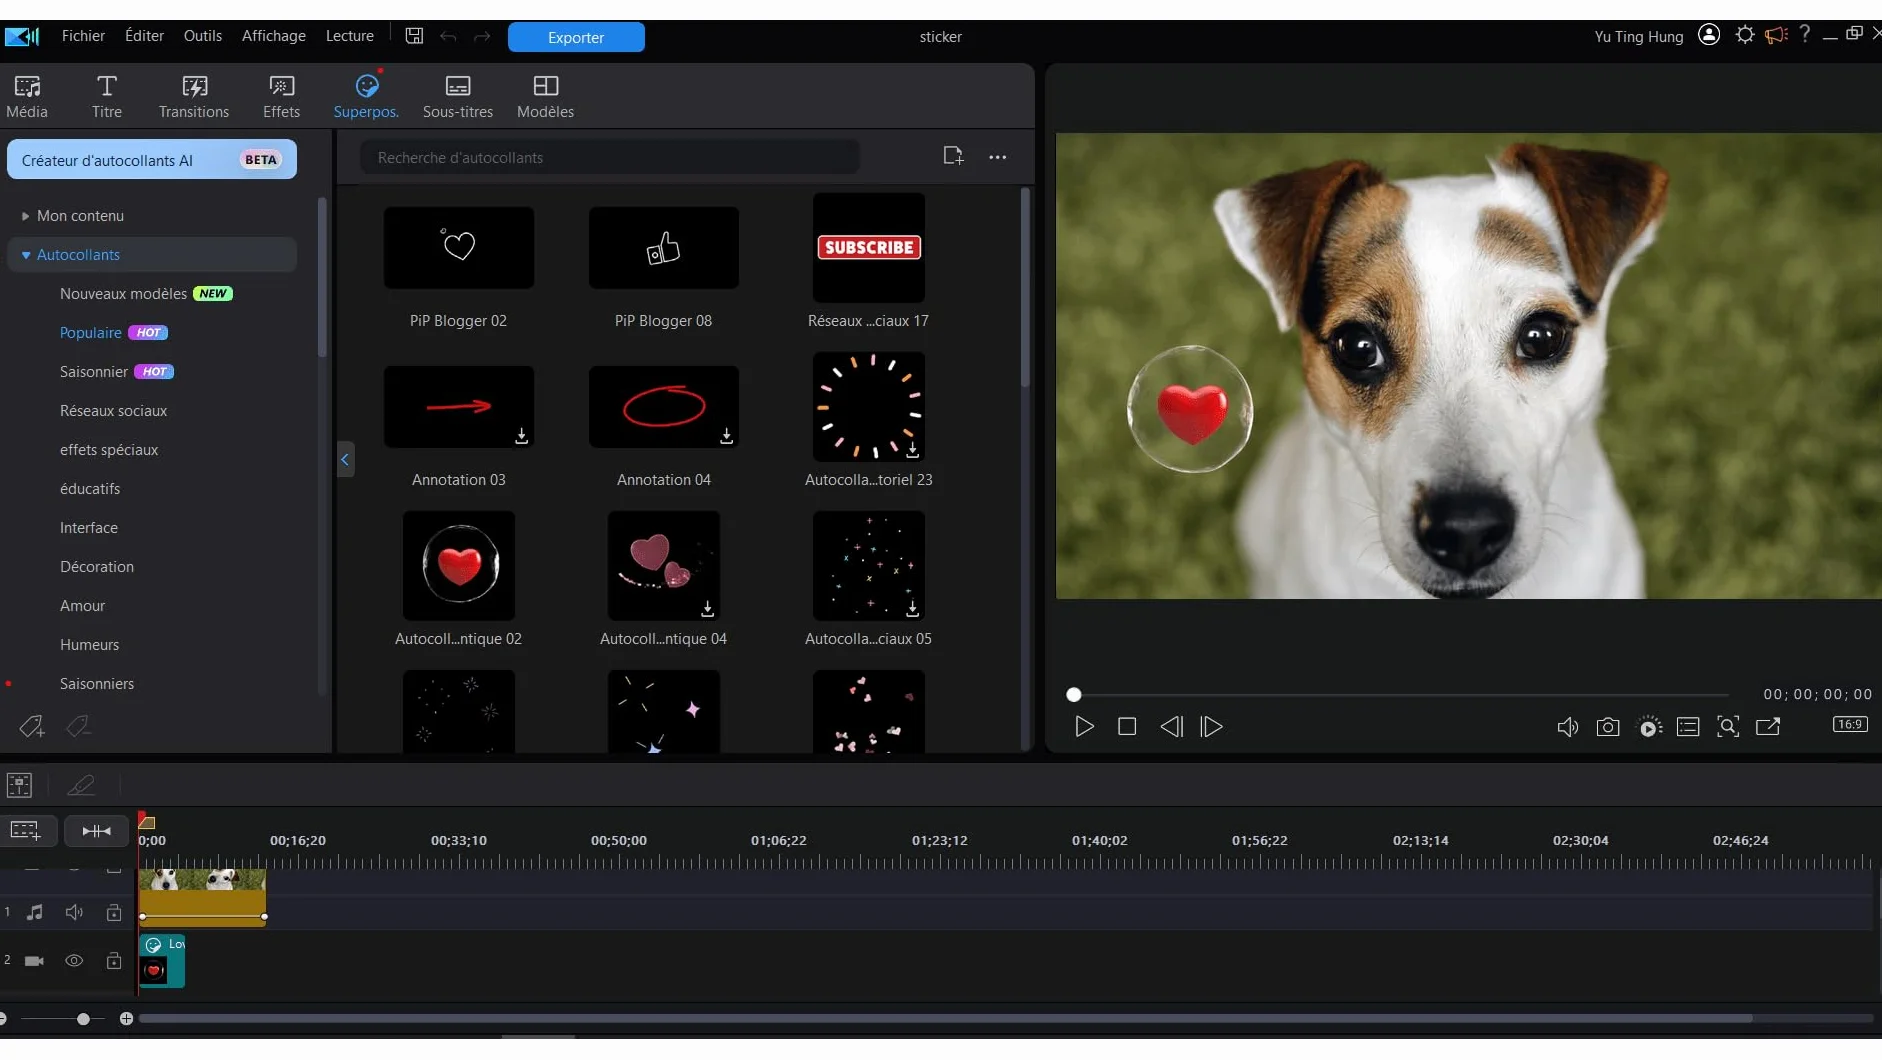Select the SUBSCRIBE Réseaux sociaux 17 sticker
Screen dimensions: 1882x1060
click(868, 248)
